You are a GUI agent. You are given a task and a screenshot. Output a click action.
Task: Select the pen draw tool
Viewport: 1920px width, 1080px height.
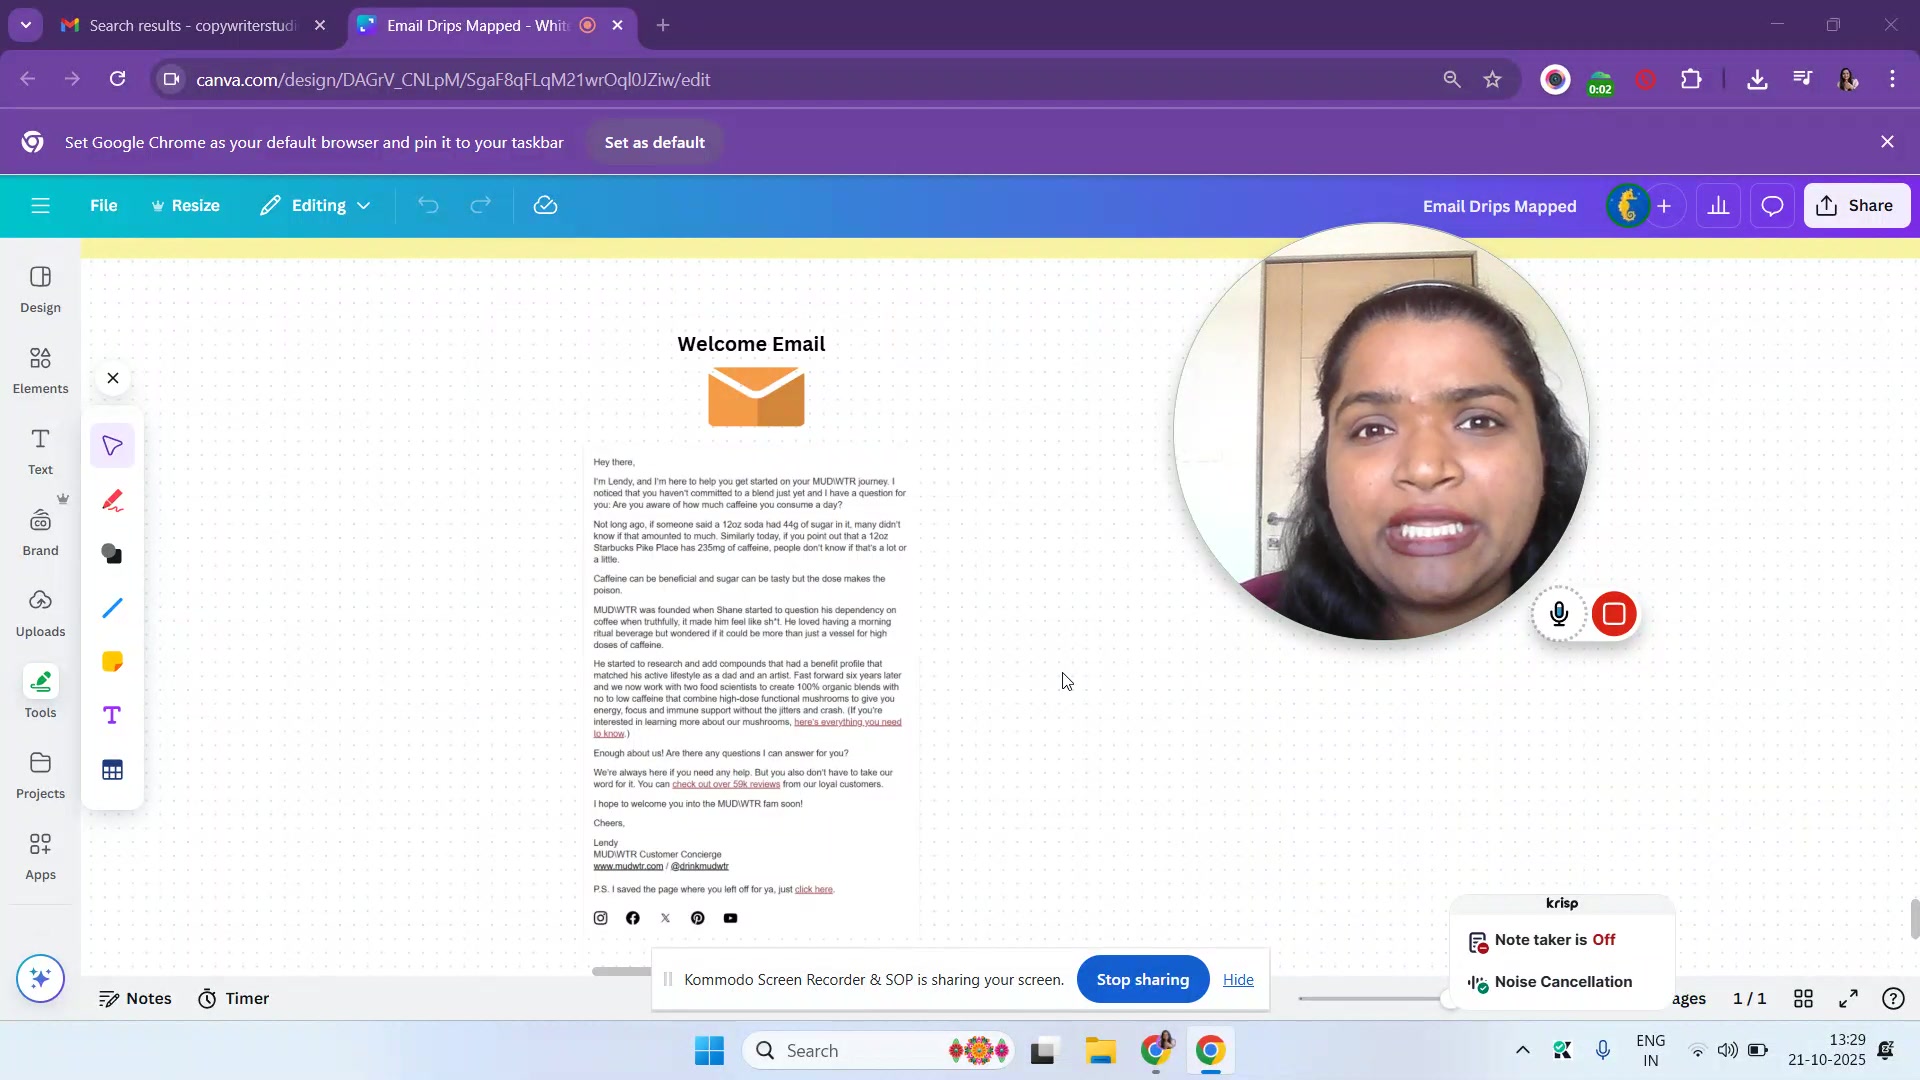[x=112, y=501]
